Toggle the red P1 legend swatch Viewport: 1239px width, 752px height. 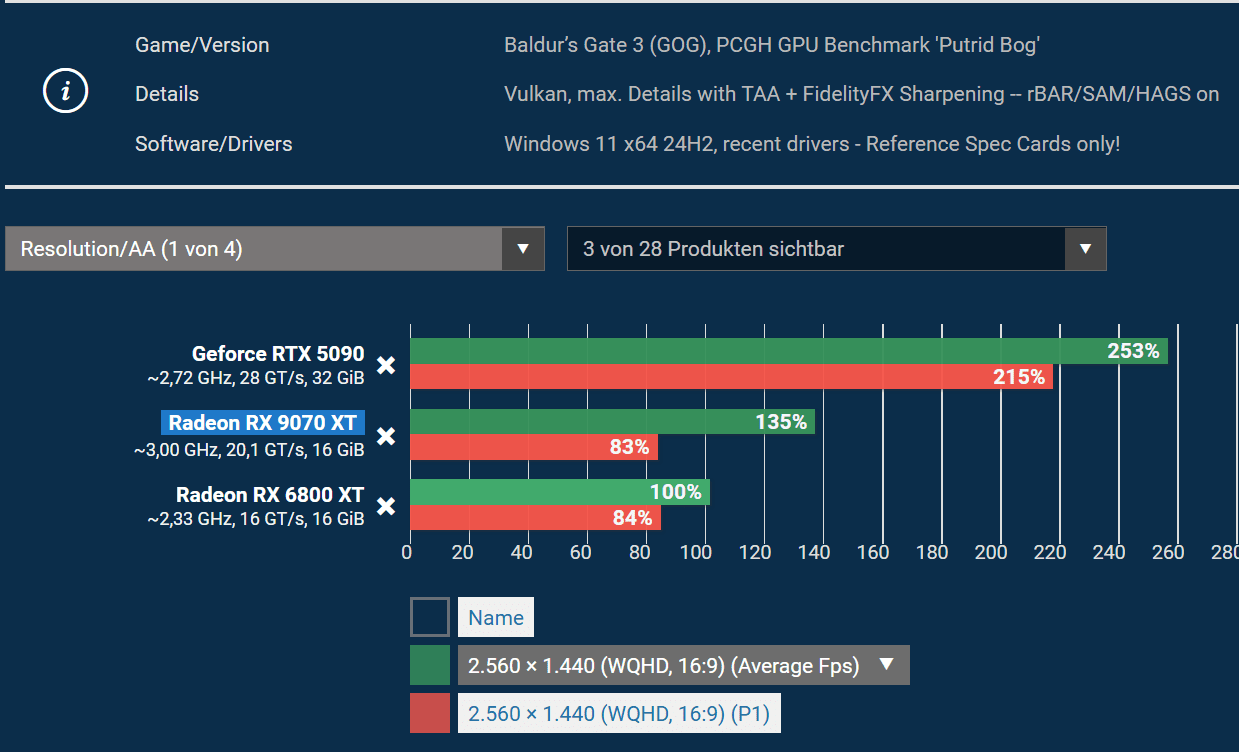[430, 714]
